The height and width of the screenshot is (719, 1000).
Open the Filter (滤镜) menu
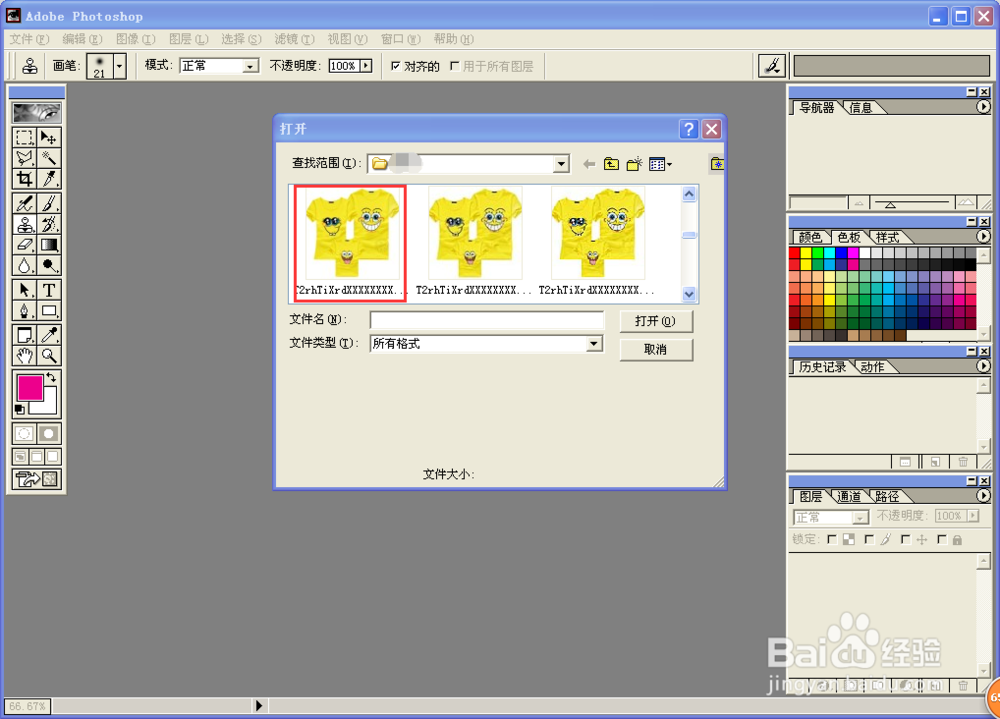pyautogui.click(x=295, y=39)
